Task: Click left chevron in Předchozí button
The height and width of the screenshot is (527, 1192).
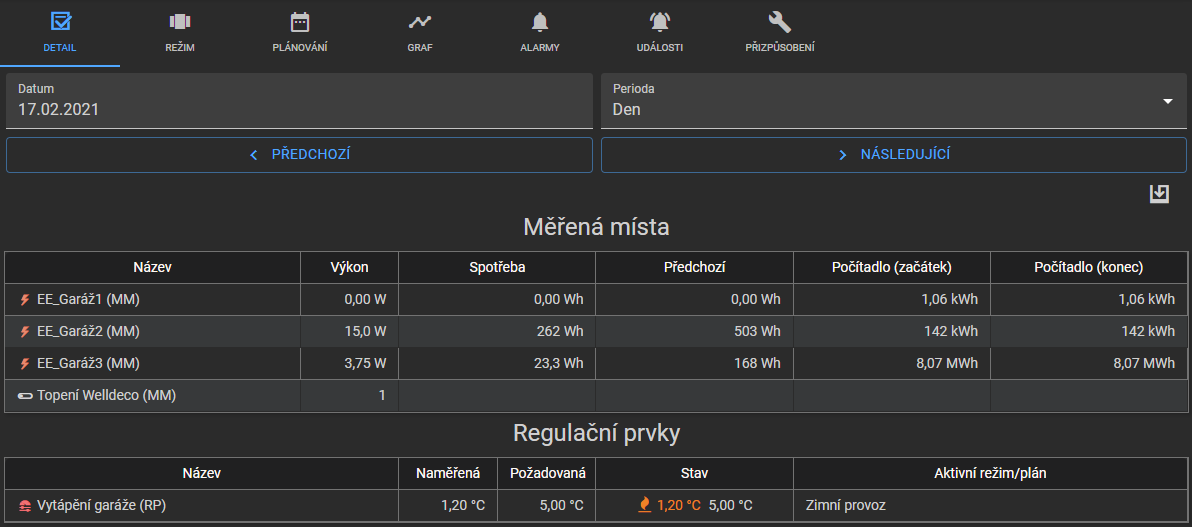Action: point(254,155)
